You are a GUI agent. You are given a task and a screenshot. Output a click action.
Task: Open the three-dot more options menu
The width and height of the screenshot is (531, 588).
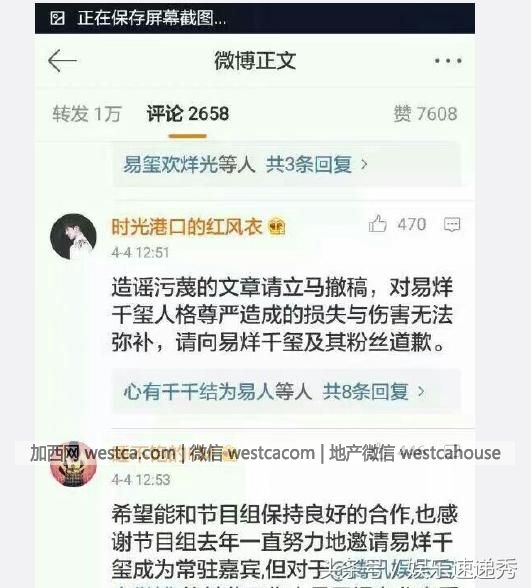click(x=448, y=61)
